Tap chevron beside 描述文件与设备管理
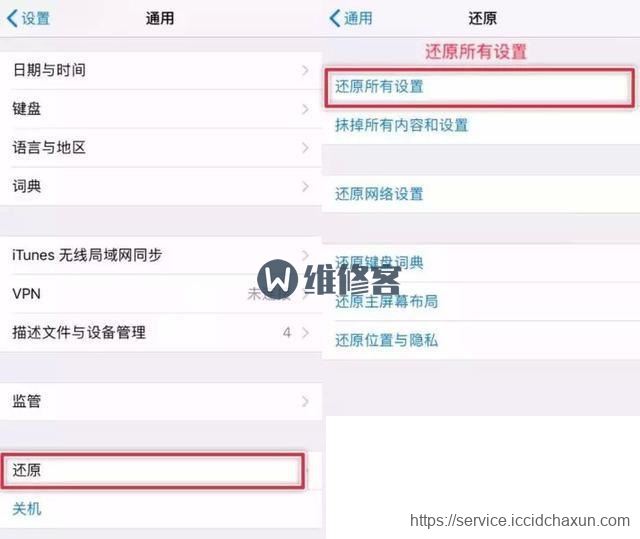The height and width of the screenshot is (539, 640). 305,333
